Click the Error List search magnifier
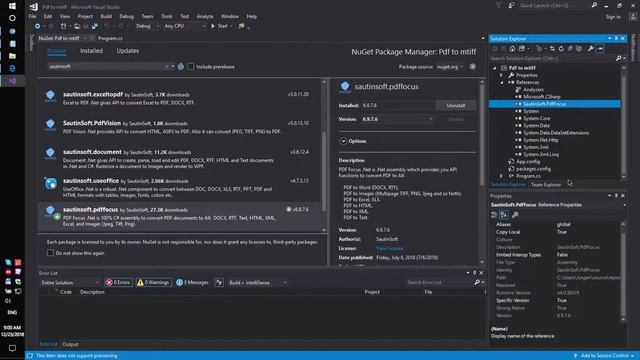Screen dimensions: 640x360 click(477, 282)
